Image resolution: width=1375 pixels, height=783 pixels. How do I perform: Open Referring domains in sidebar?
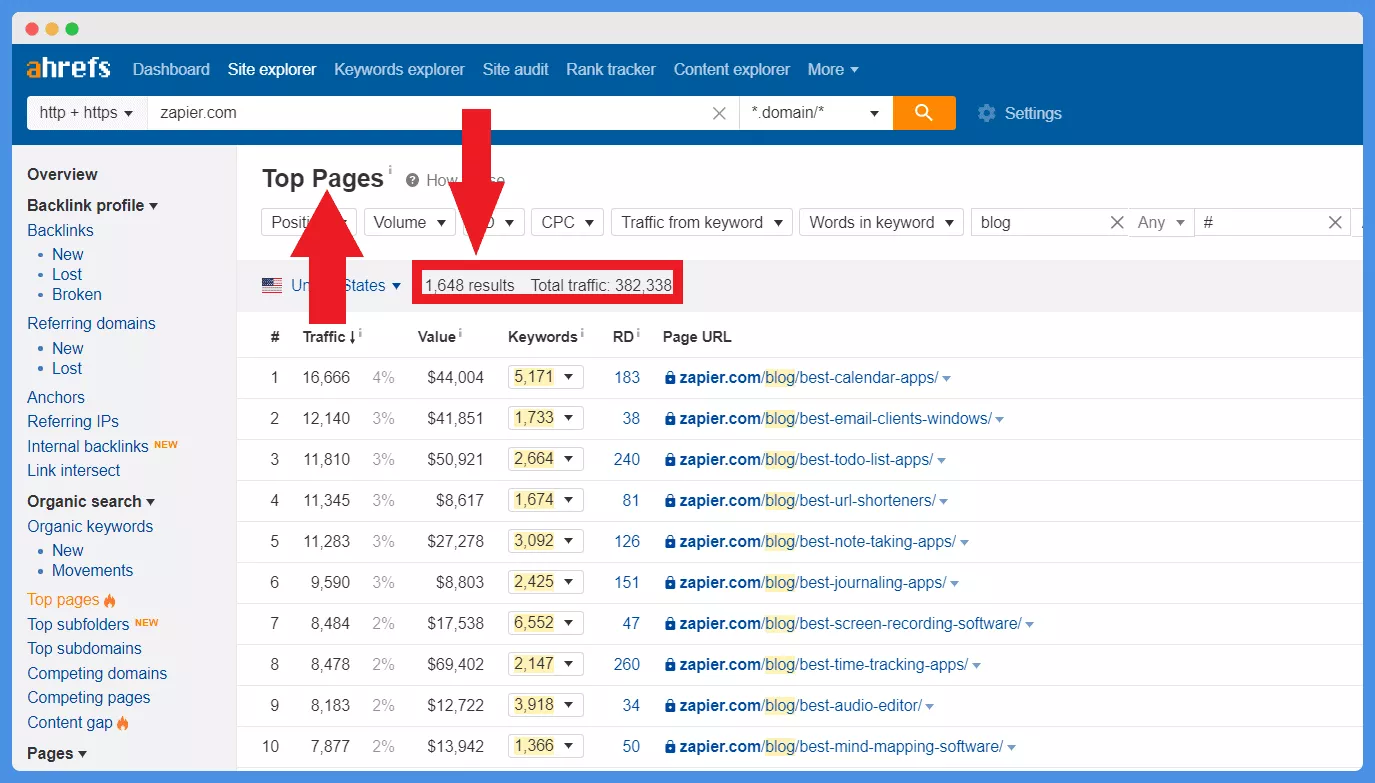point(91,323)
